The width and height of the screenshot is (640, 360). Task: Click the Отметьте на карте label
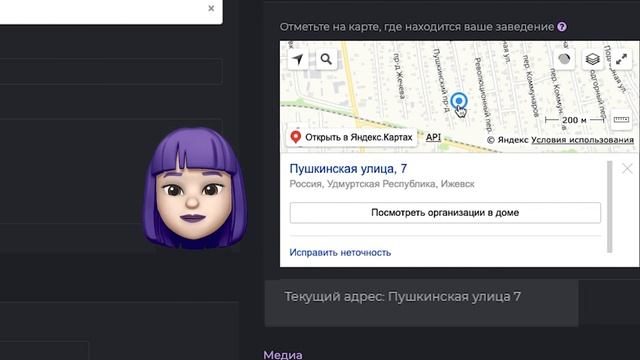pos(417,27)
